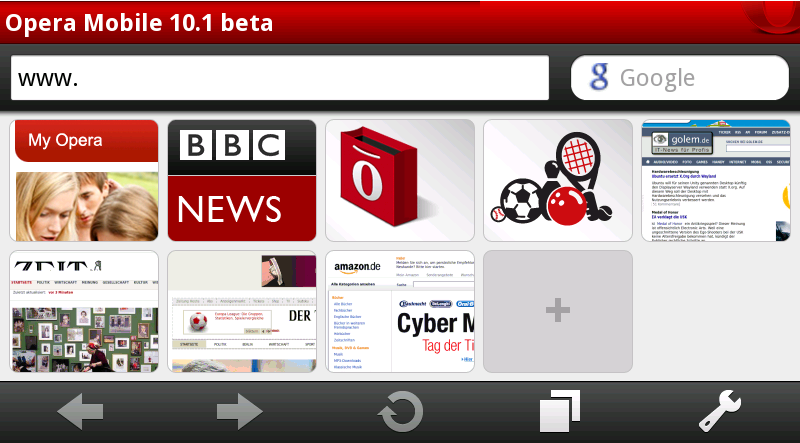Open the golem.de speed dial
The image size is (800, 443).
coord(716,180)
